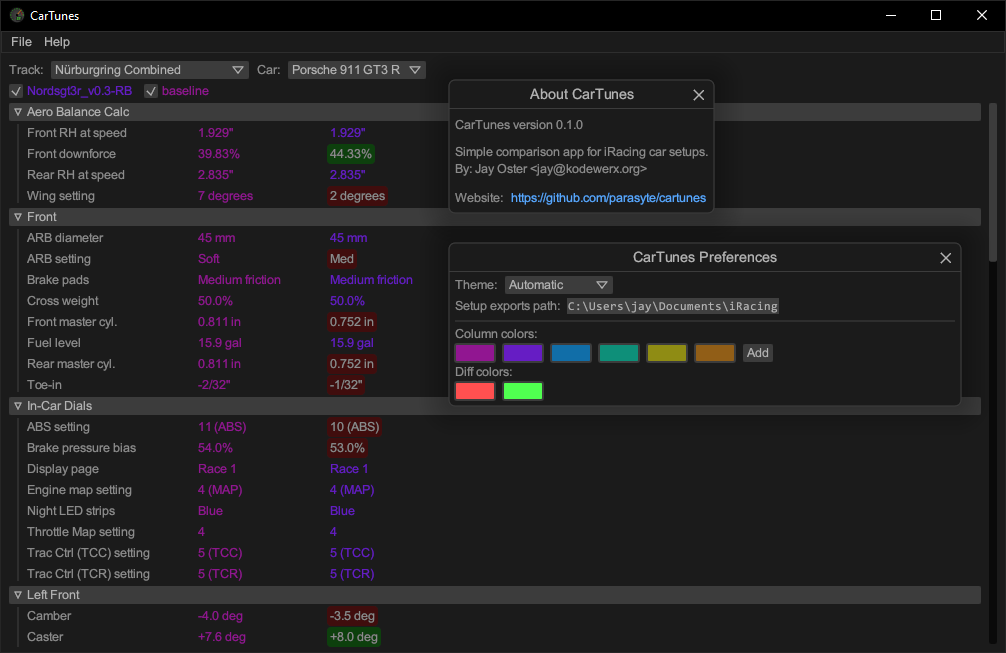Pick the purple column color swatch
The height and width of the screenshot is (653, 1006).
pos(523,353)
